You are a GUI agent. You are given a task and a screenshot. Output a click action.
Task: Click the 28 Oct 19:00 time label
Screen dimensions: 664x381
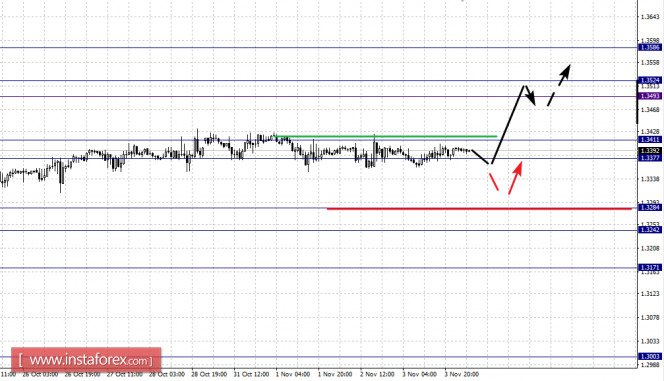click(209, 374)
